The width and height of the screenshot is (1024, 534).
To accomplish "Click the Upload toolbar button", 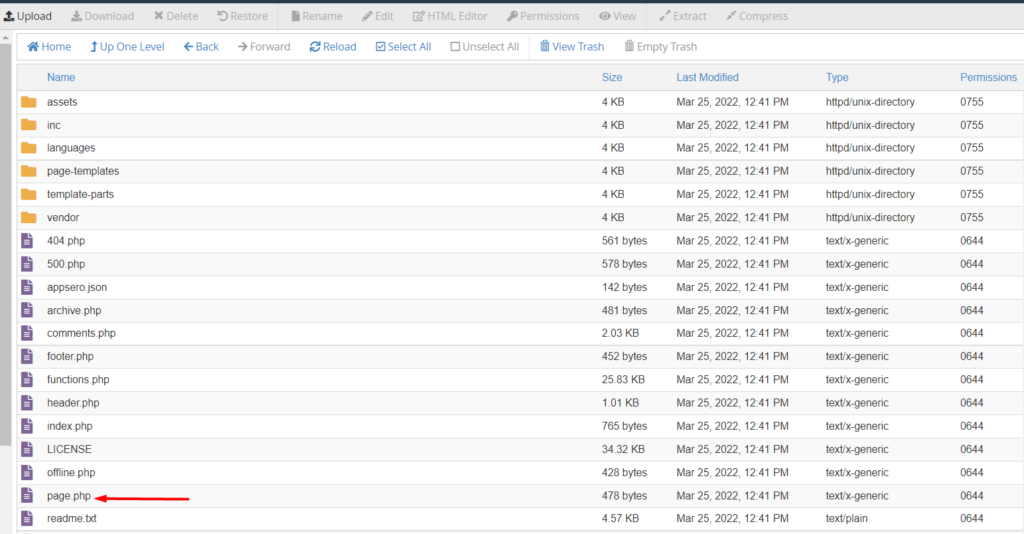I will (x=28, y=16).
